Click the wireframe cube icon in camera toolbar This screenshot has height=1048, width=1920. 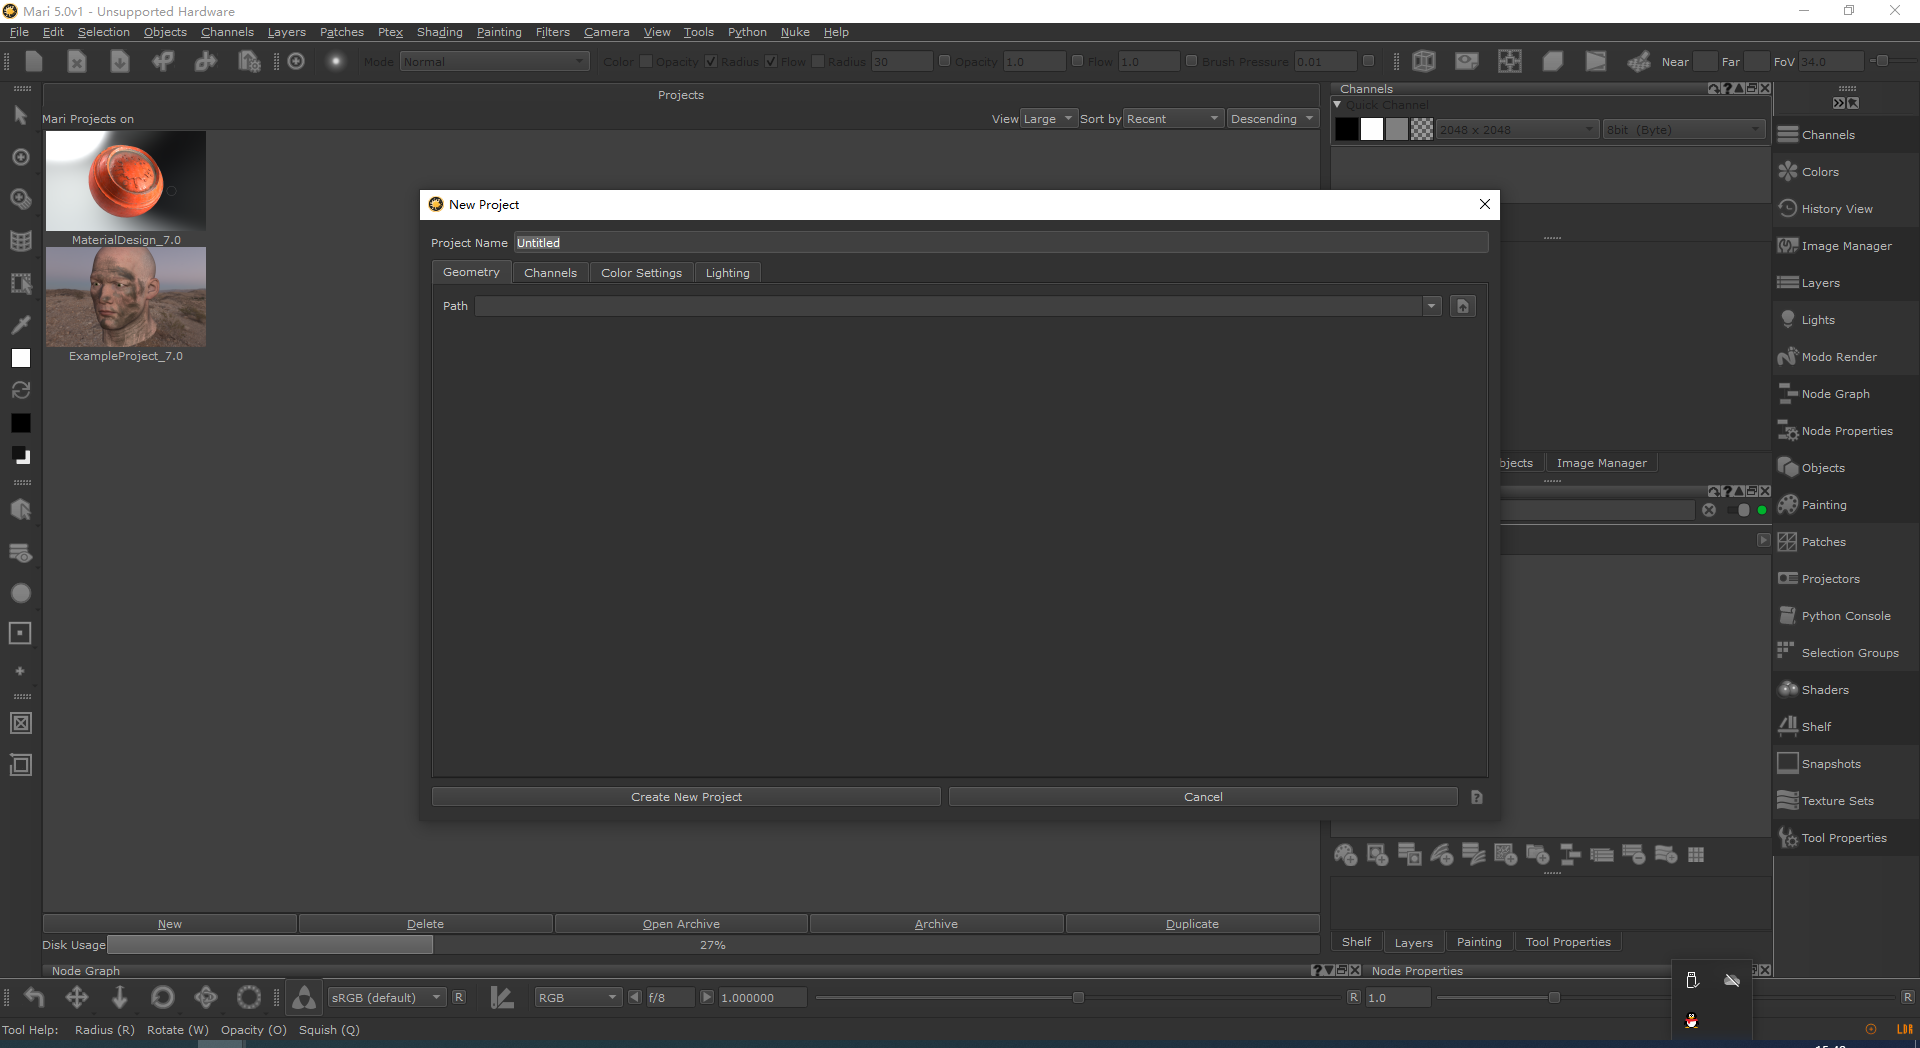click(1424, 61)
